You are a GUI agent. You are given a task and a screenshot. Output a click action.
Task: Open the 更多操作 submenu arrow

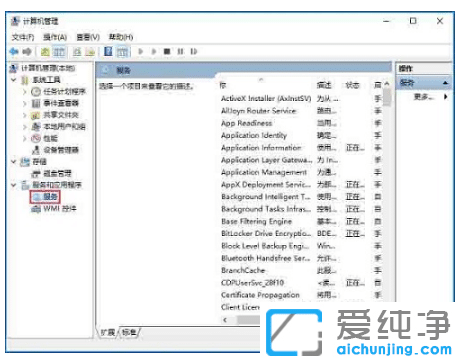click(446, 97)
